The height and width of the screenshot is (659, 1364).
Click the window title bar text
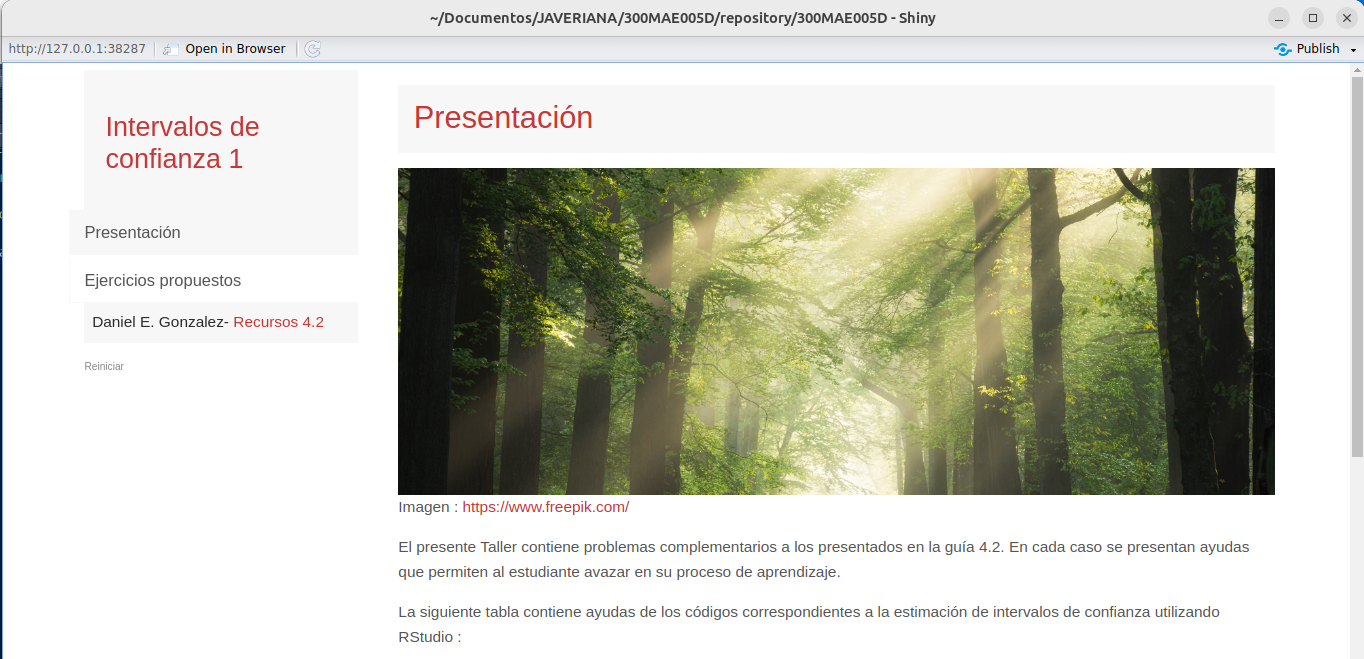tap(682, 18)
